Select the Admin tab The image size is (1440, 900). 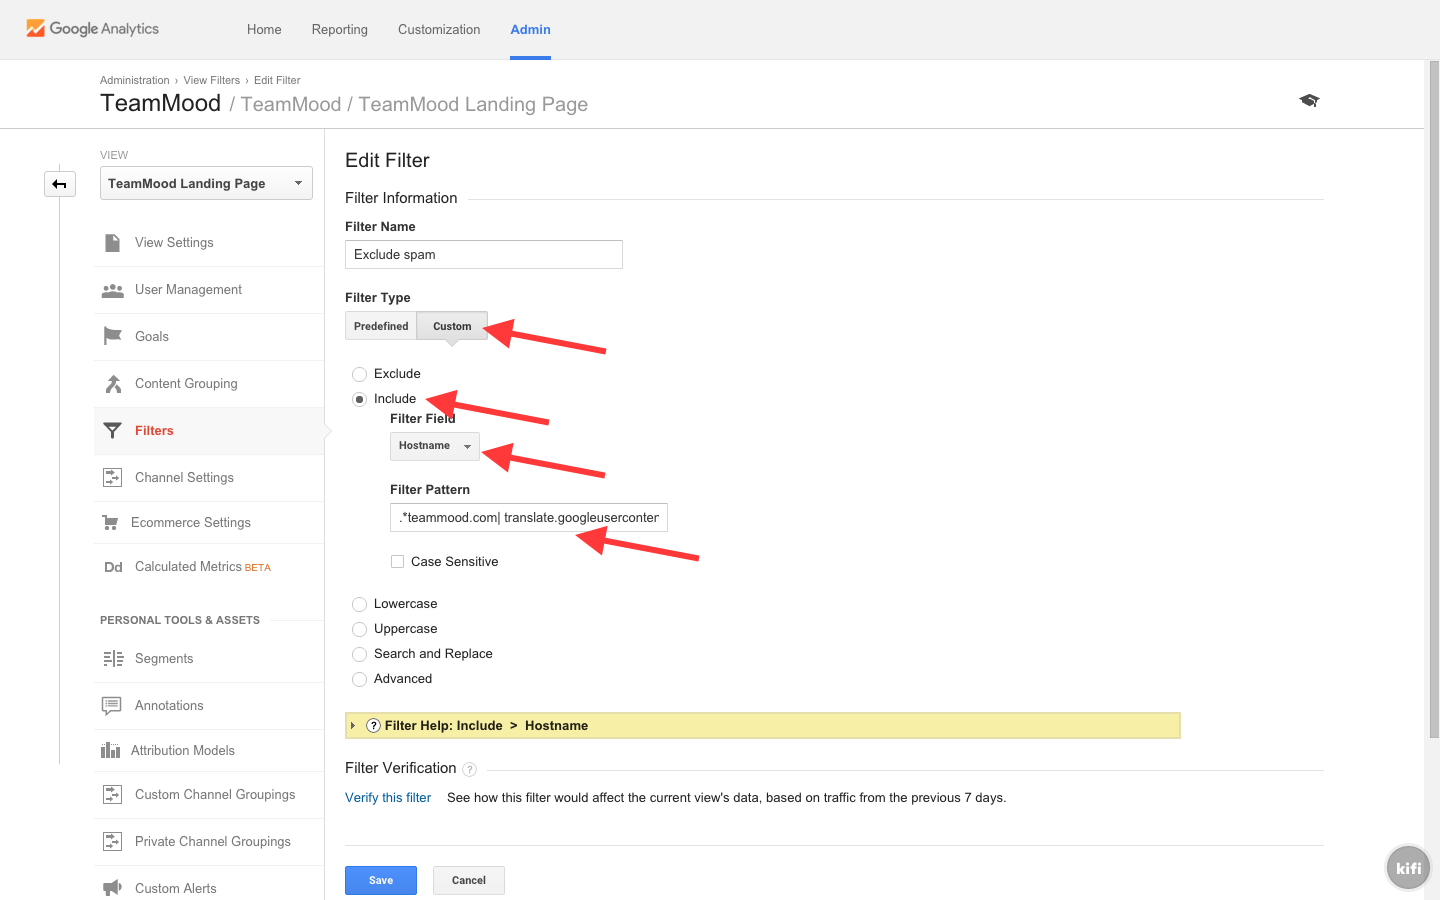530,29
